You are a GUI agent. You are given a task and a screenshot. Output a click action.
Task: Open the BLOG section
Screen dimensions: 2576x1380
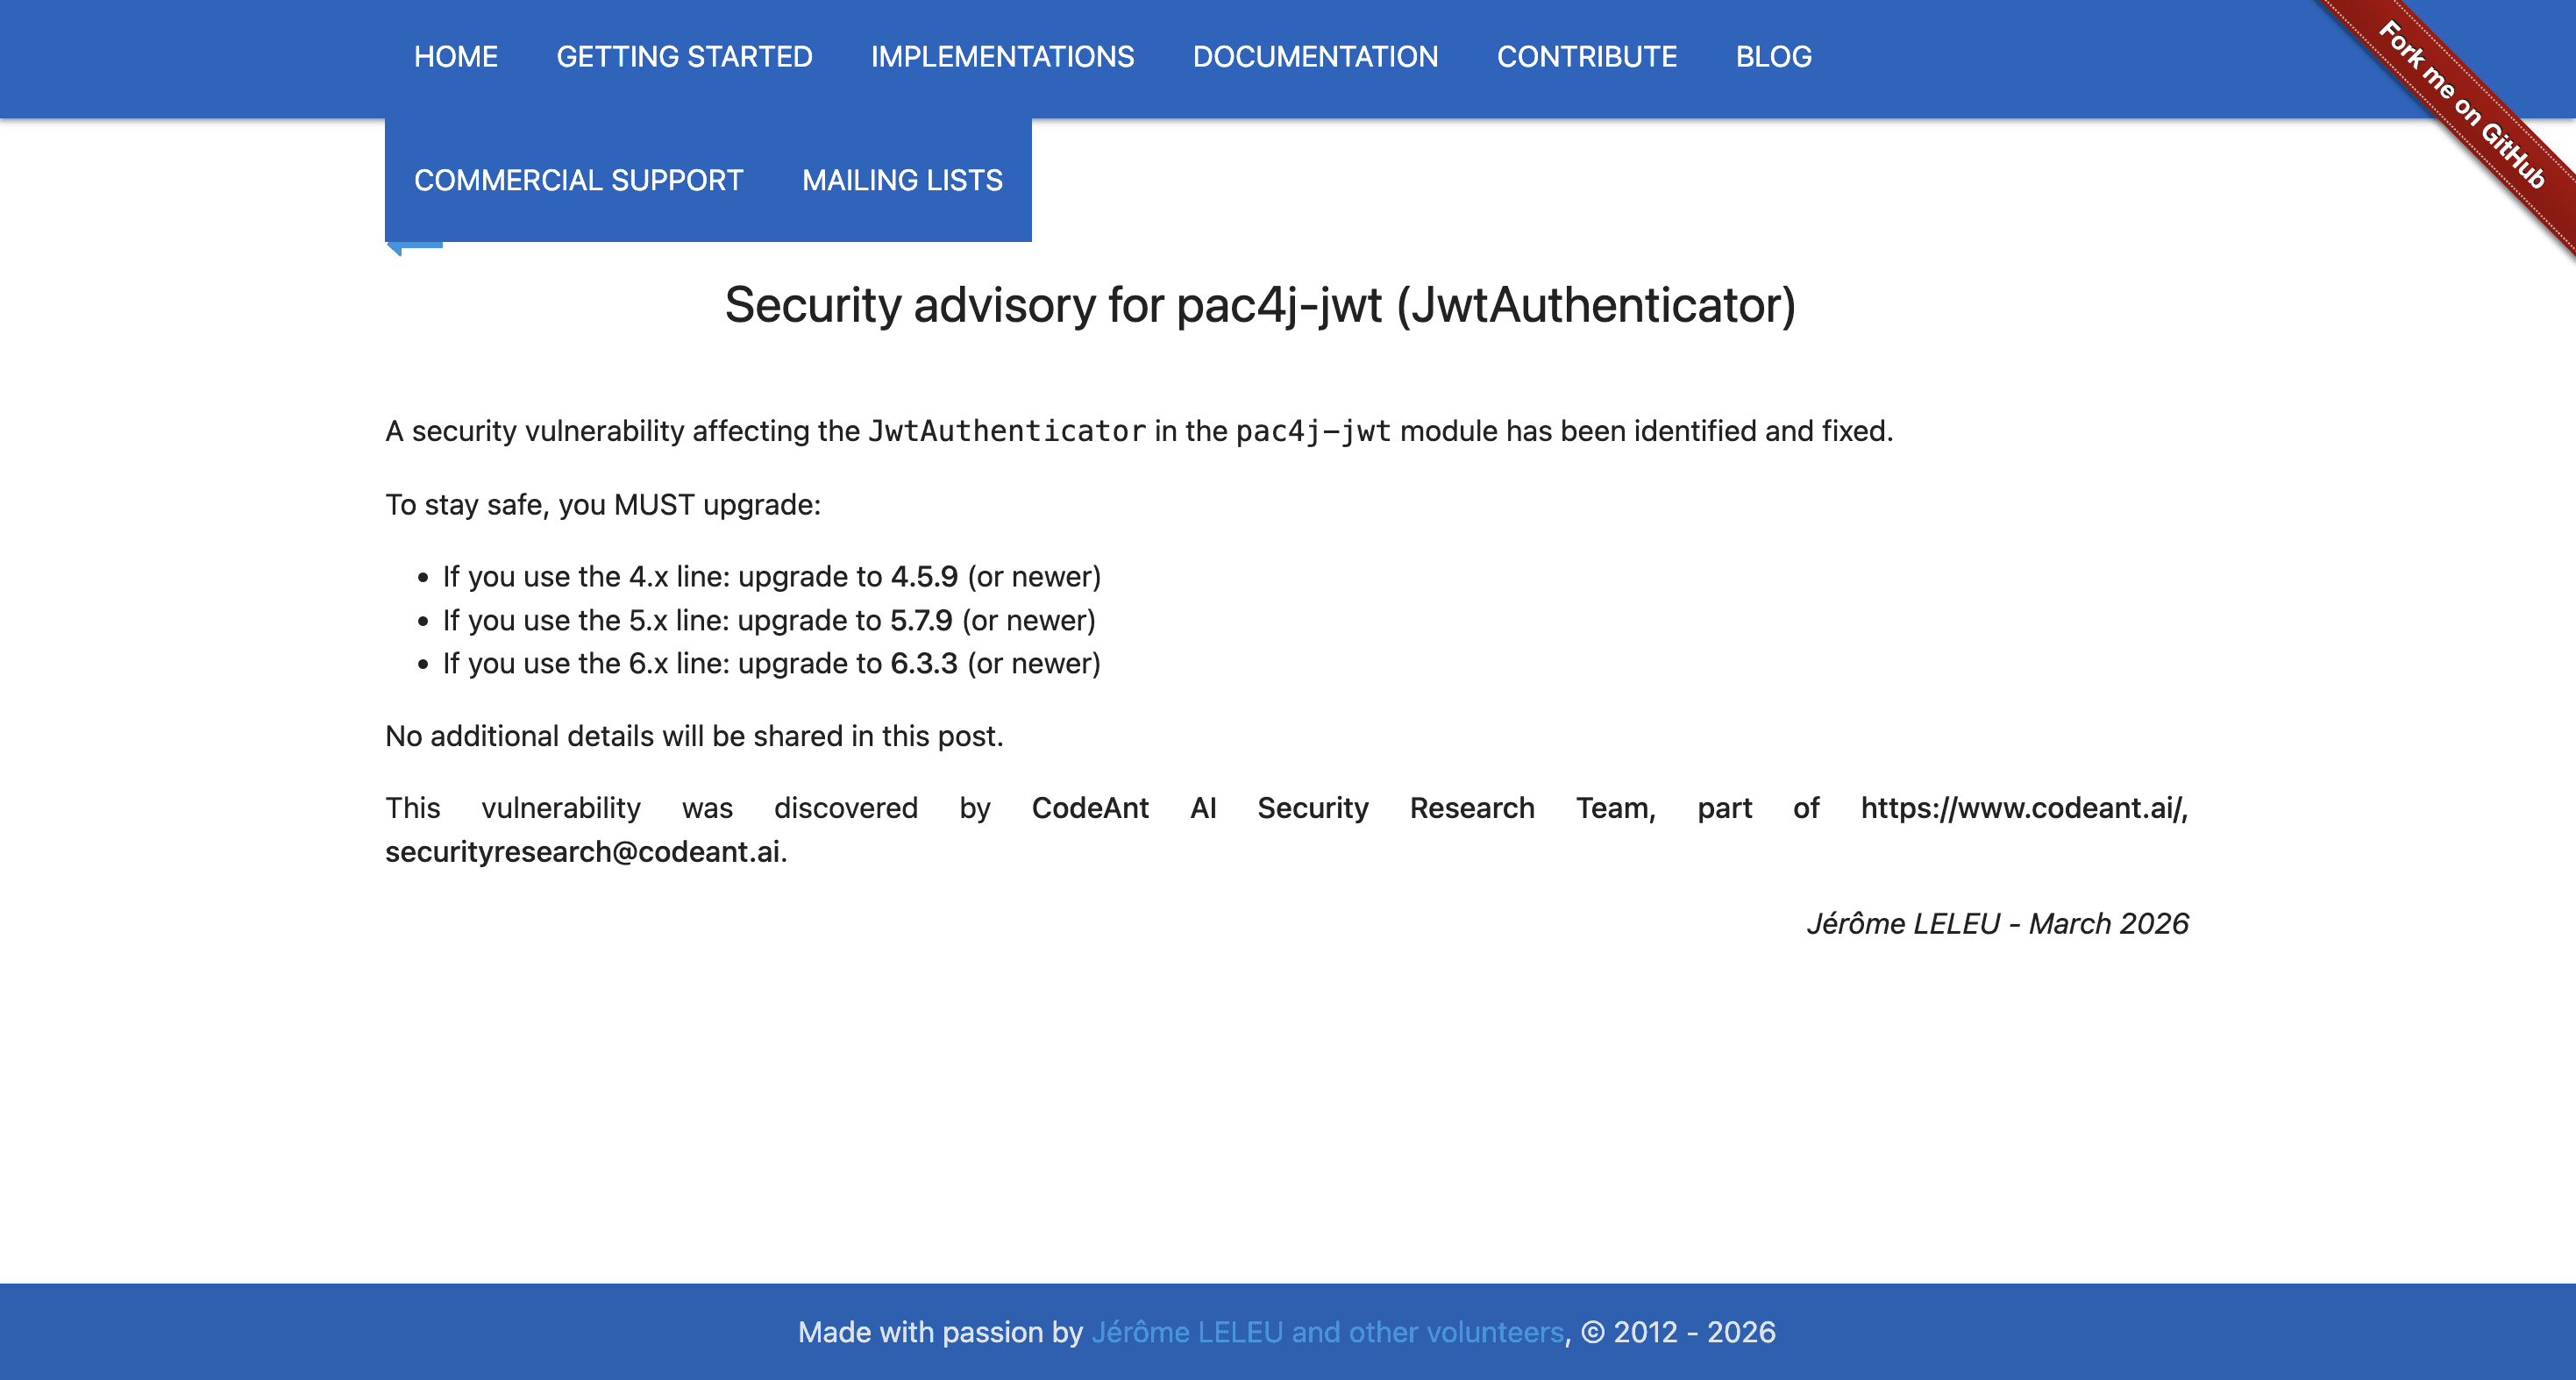1774,57
